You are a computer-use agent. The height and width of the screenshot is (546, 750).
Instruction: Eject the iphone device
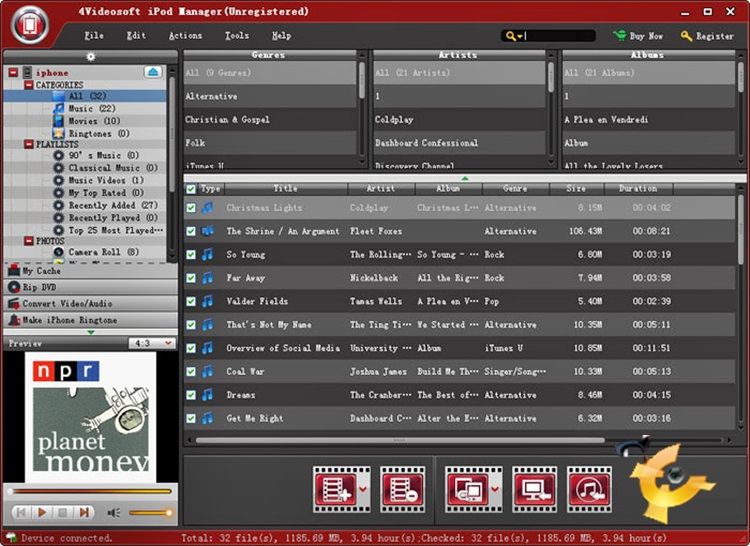click(x=153, y=72)
